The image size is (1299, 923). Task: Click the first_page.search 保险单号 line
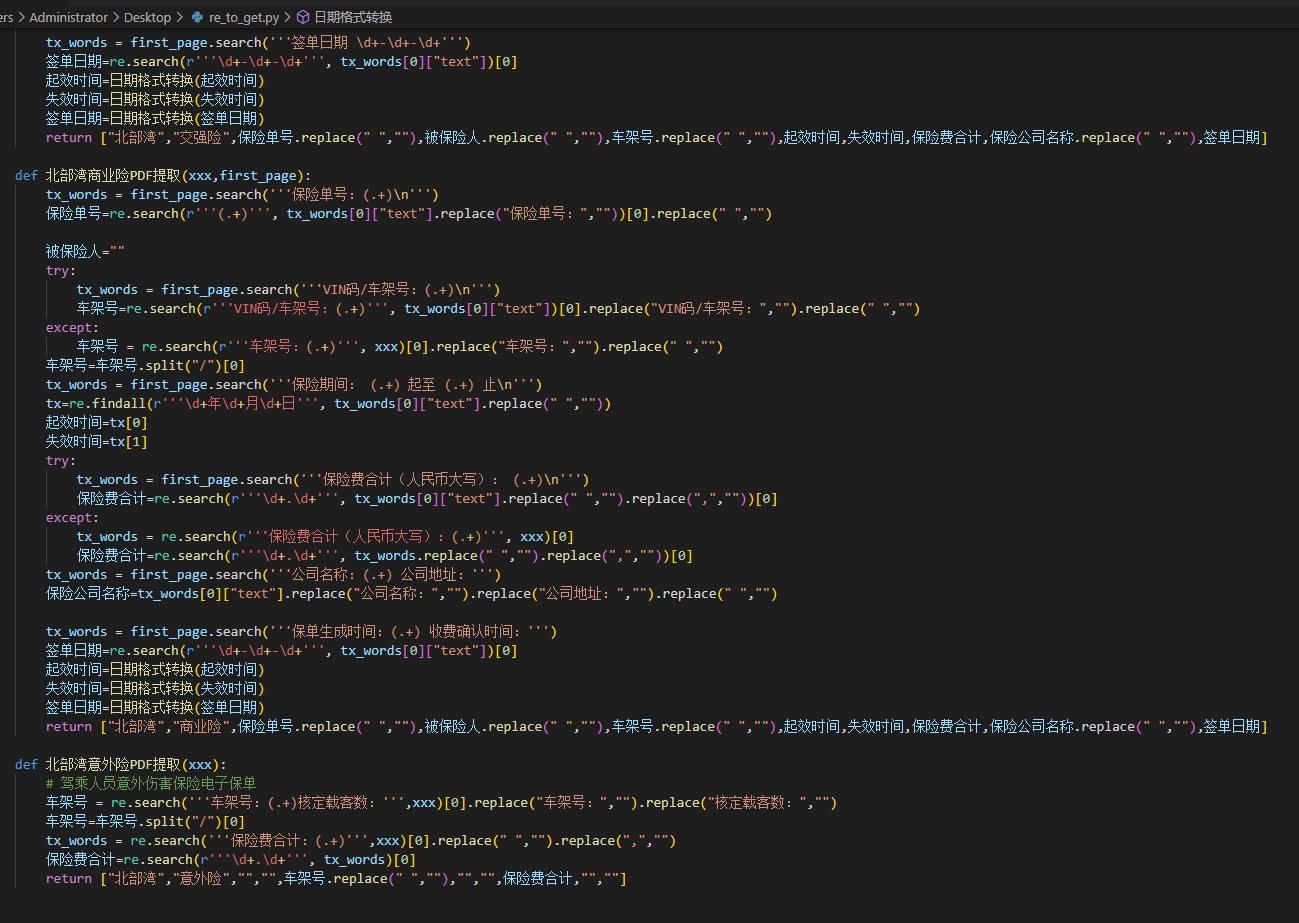tap(243, 194)
